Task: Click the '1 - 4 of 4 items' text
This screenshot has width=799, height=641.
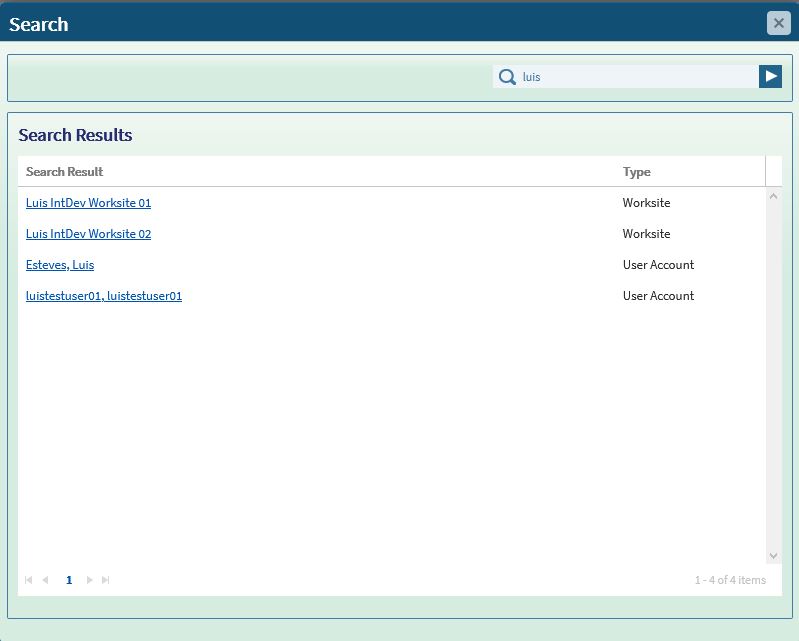Action: pyautogui.click(x=730, y=580)
